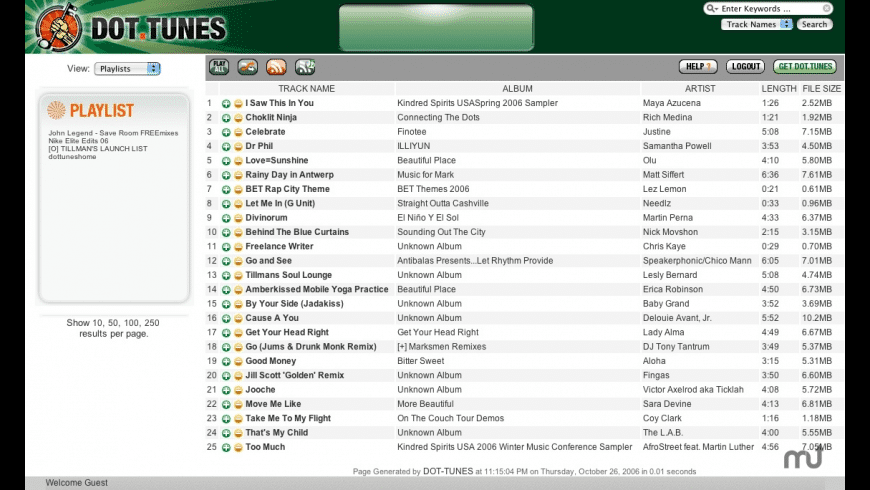Click orange icon beside Move Me Like
870x490 pixels.
coord(238,405)
